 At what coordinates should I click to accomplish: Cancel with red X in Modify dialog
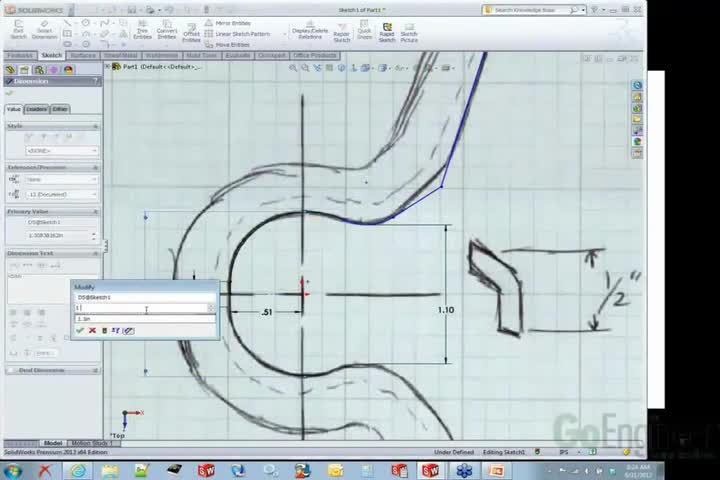(x=92, y=331)
